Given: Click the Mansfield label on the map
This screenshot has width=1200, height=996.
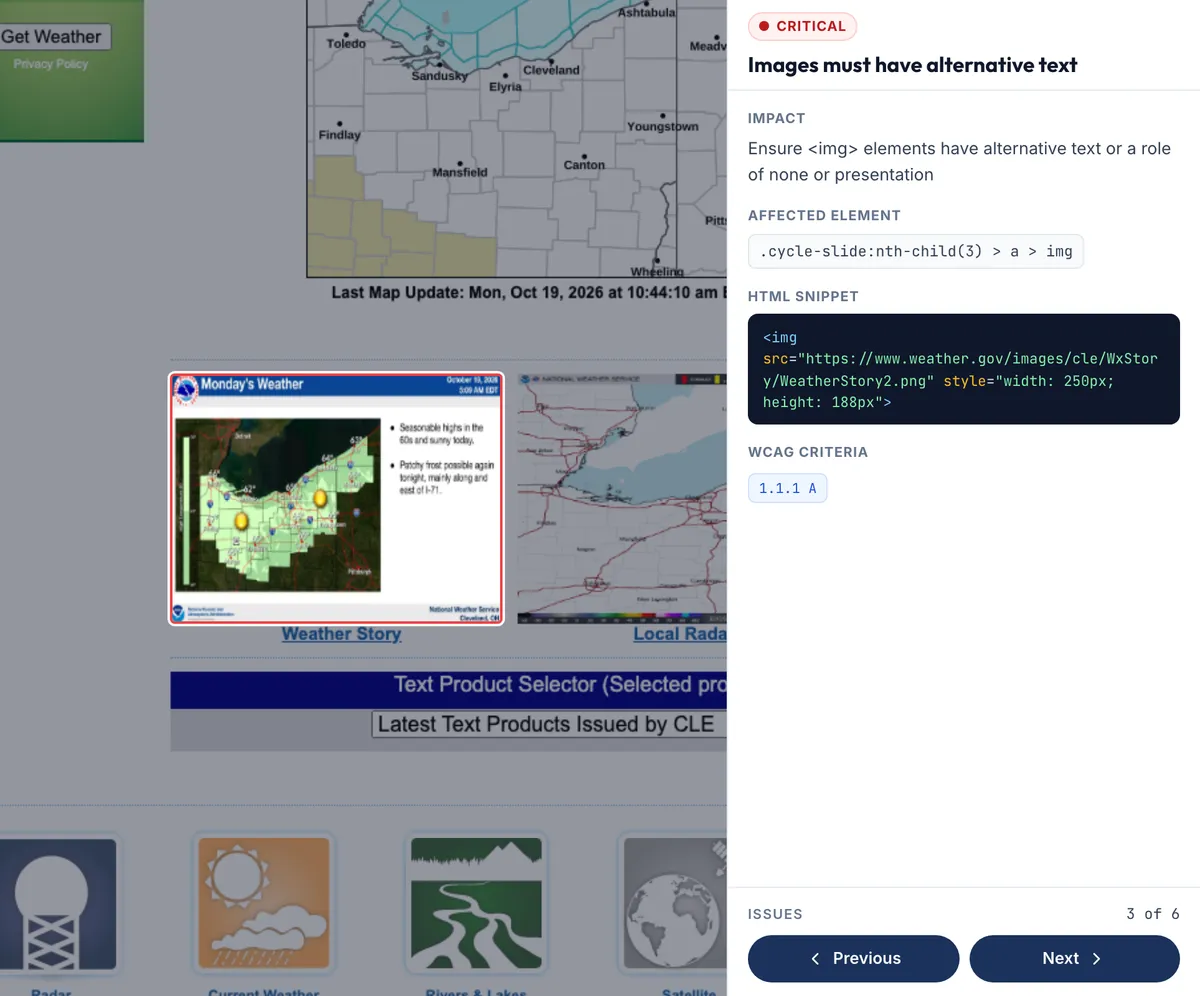Looking at the screenshot, I should coord(460,172).
